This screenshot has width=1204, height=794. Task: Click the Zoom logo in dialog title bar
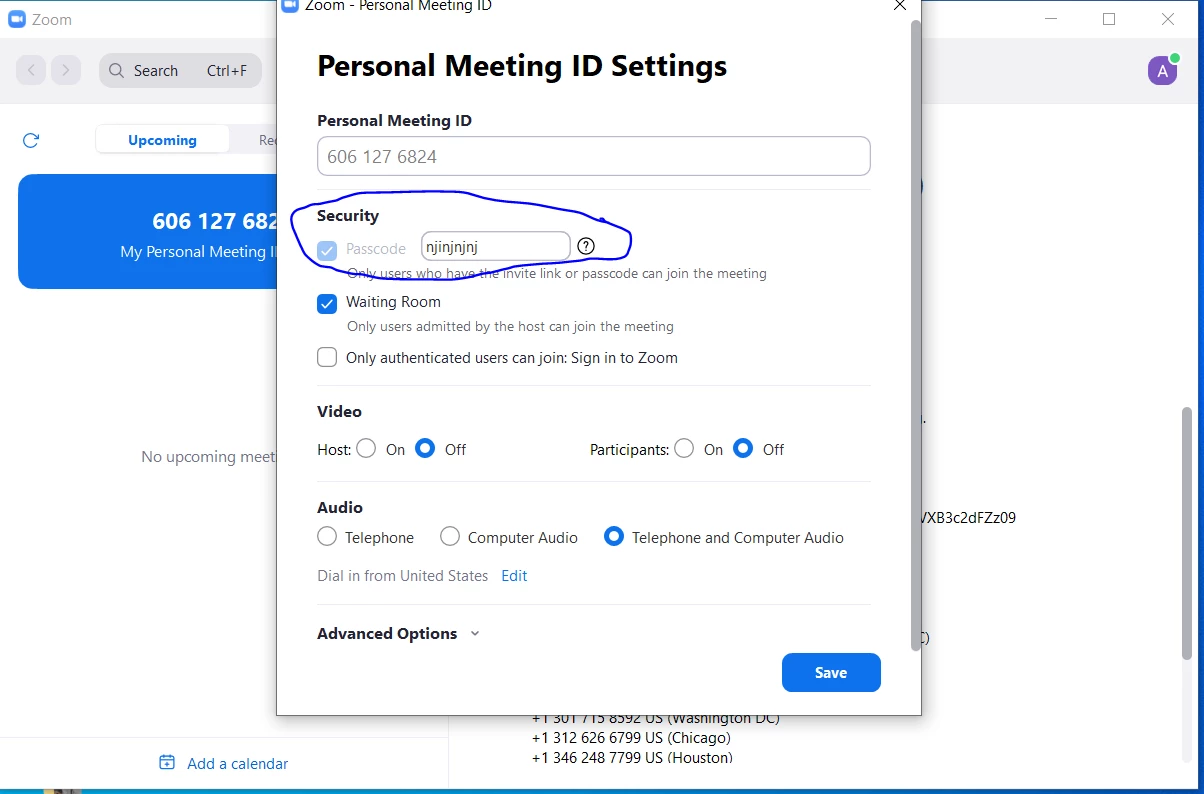pos(291,5)
